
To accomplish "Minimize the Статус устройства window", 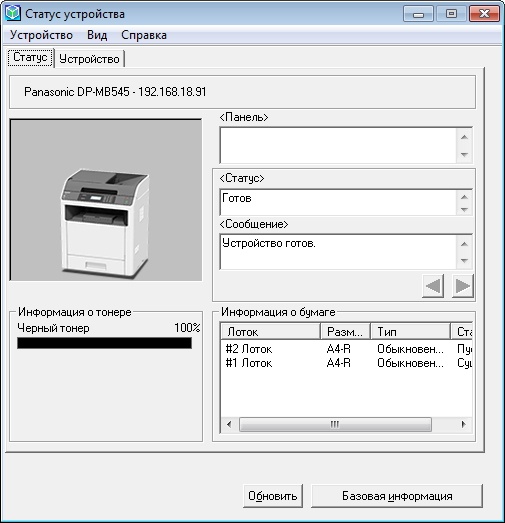I will (x=418, y=14).
